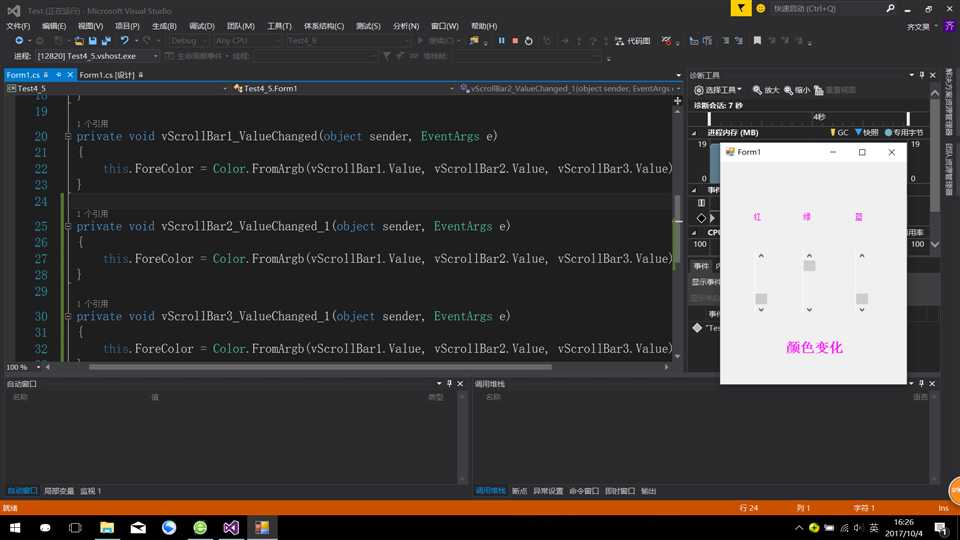
Task: Open the 文件(F) menu
Action: pos(18,26)
